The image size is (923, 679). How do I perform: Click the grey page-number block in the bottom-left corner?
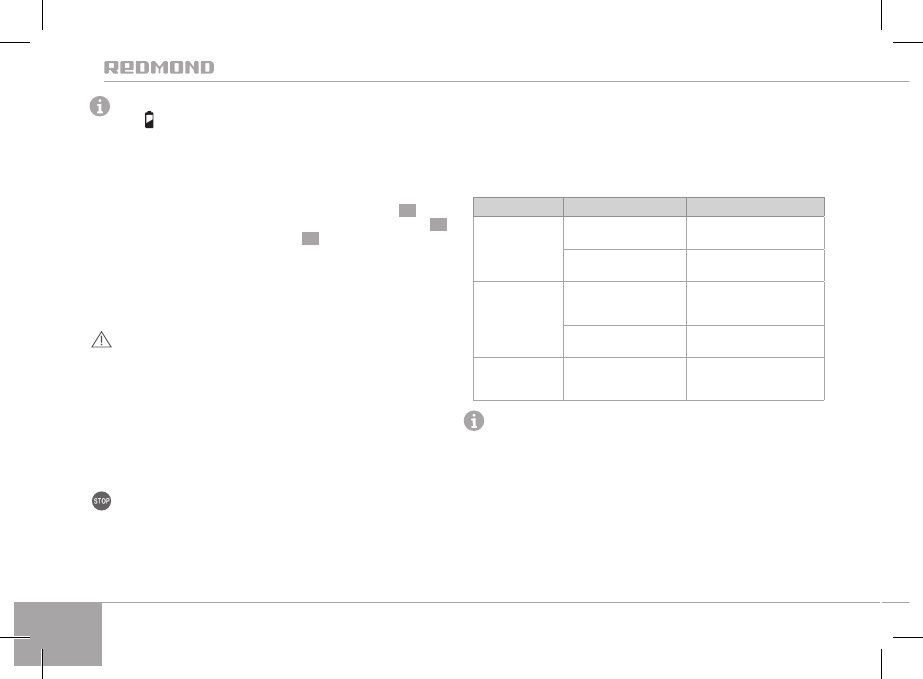tap(59, 633)
